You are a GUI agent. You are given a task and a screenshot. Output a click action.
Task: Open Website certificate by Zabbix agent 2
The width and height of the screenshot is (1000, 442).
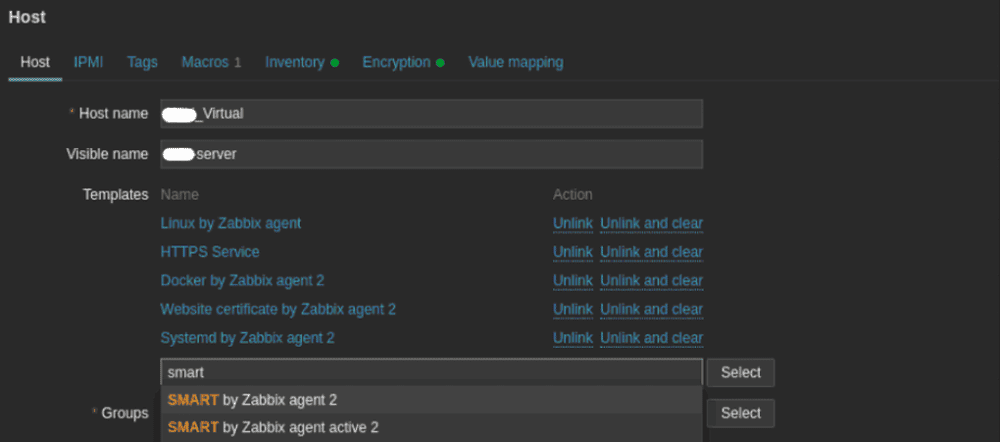278,310
